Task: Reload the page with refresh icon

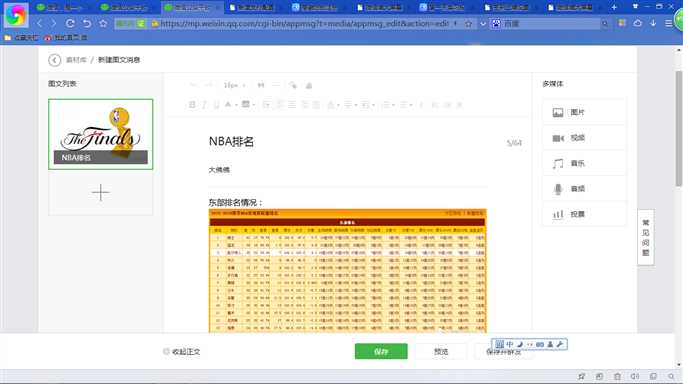Action: [70, 23]
